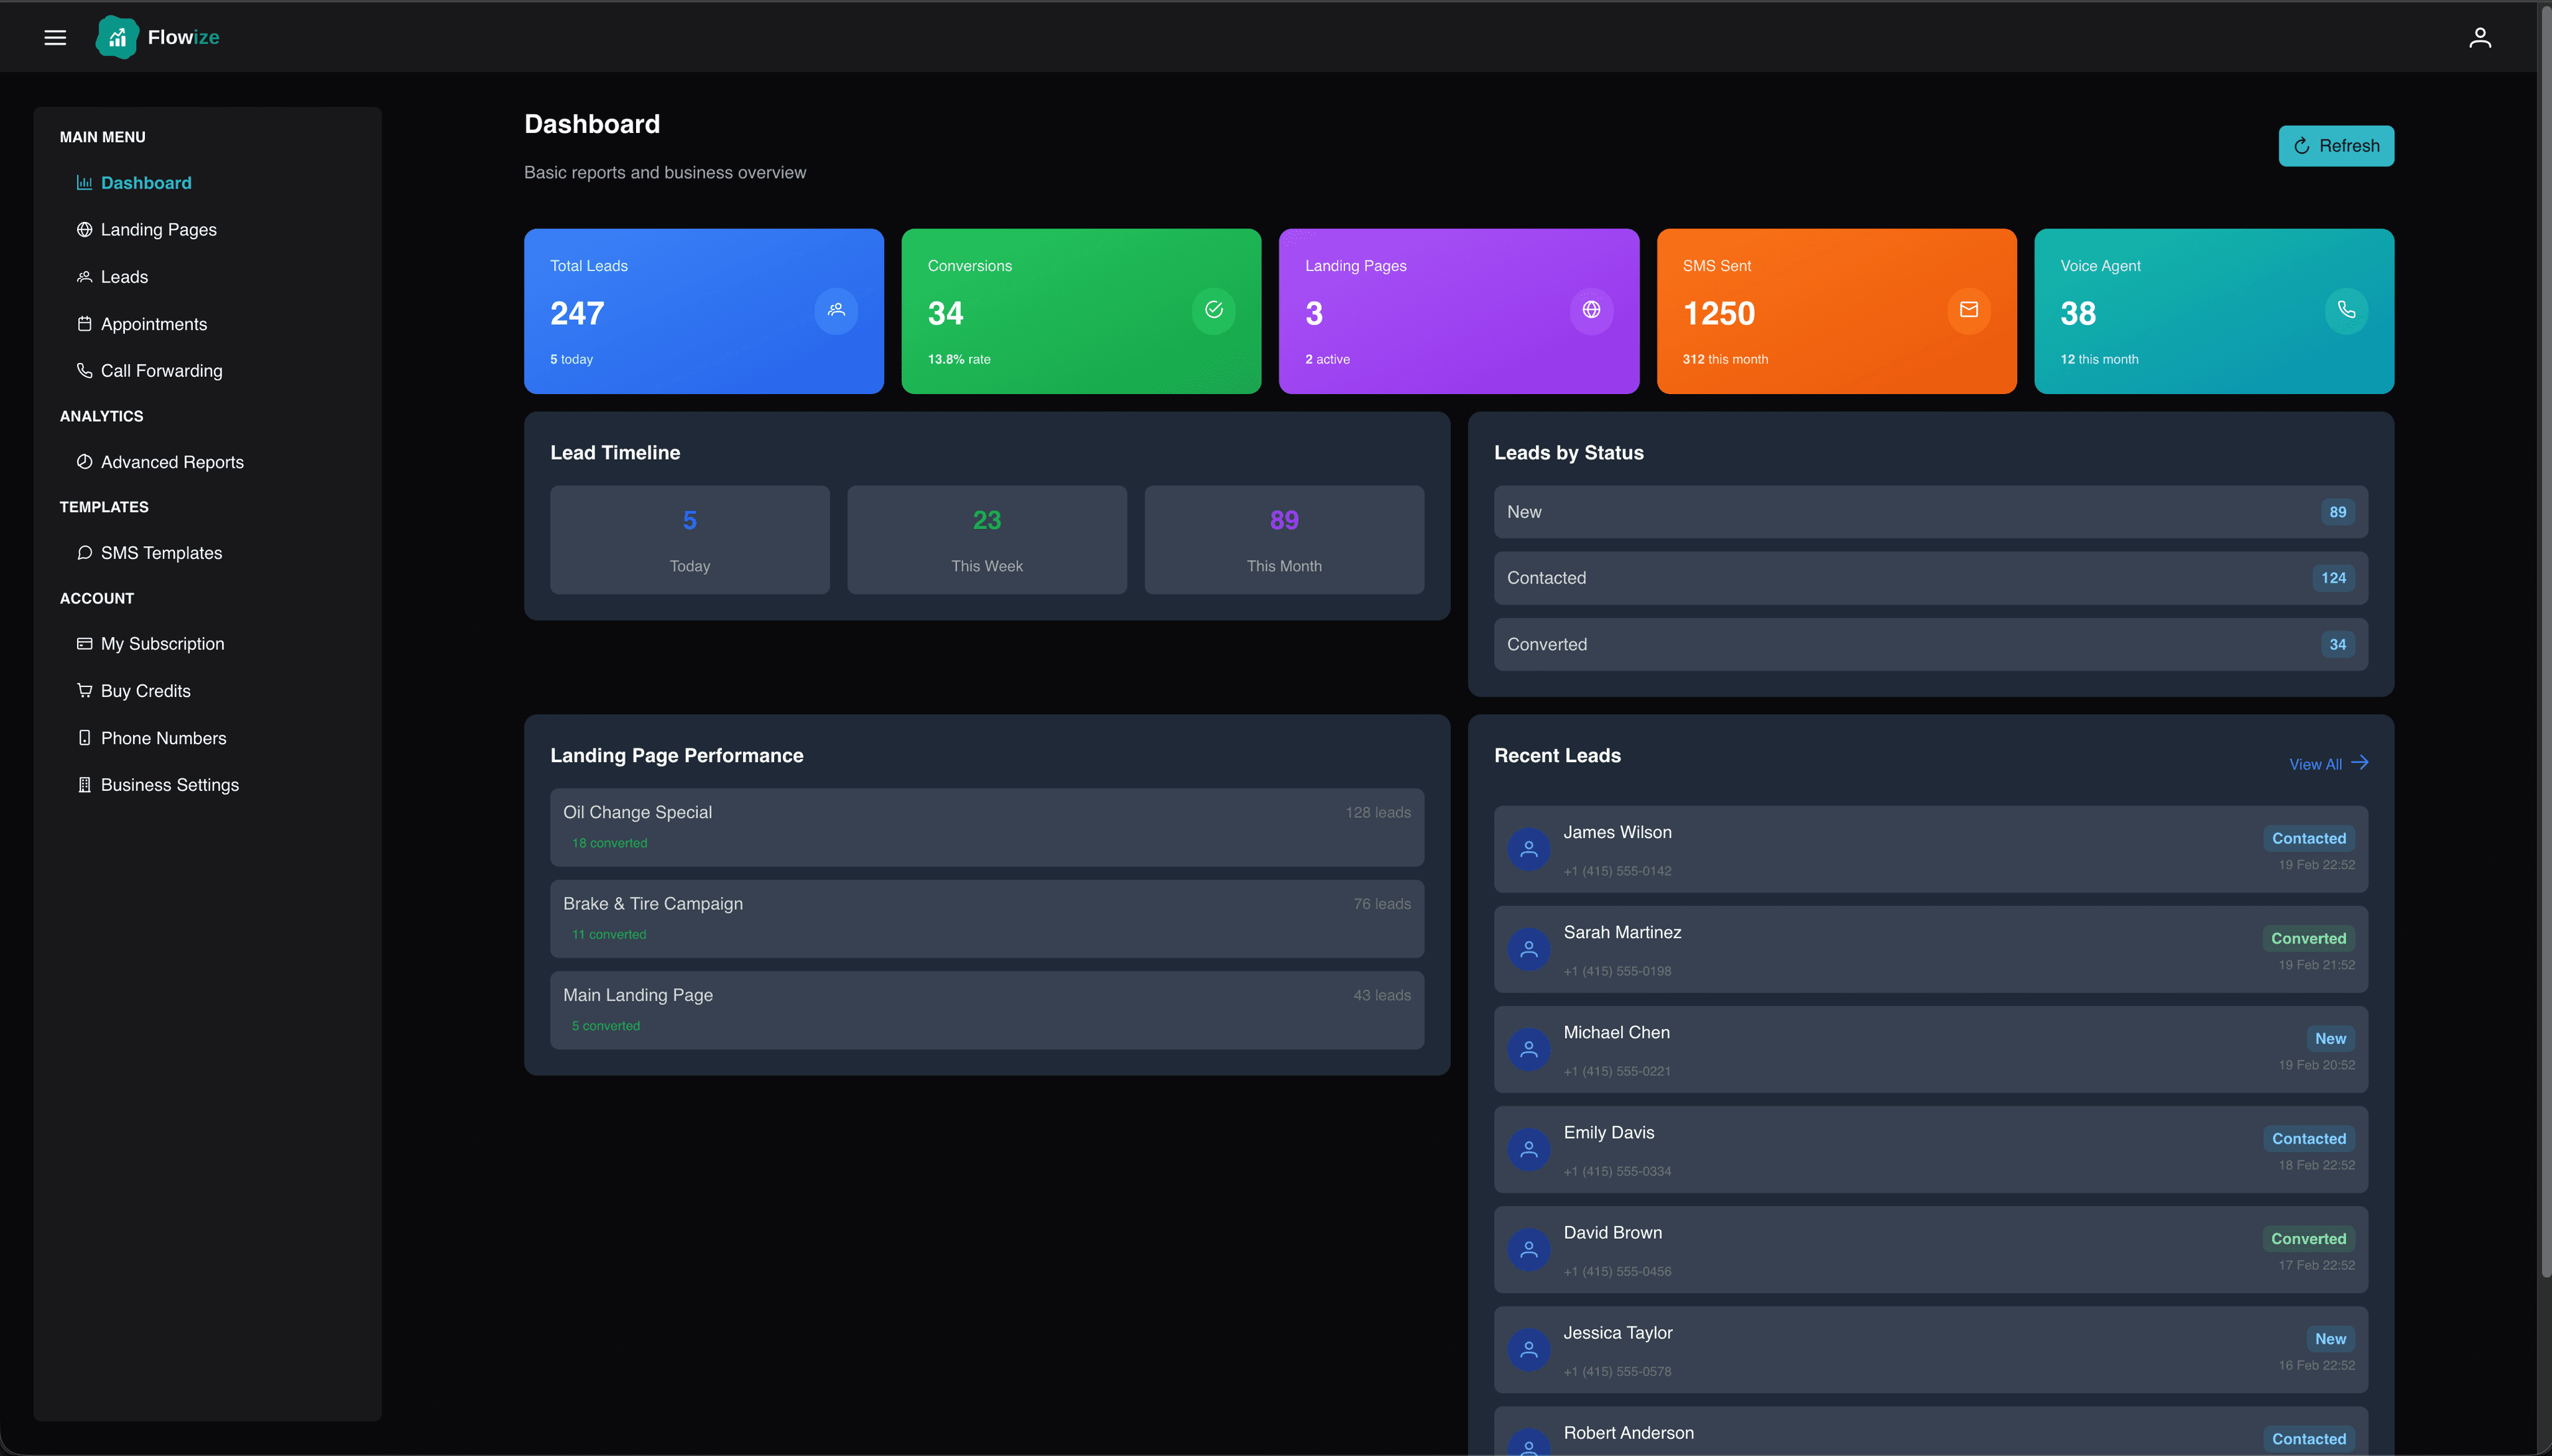Screen dimensions: 2552x1456
Task: Navigate to Leads in the sidebar
Action: click(123, 276)
